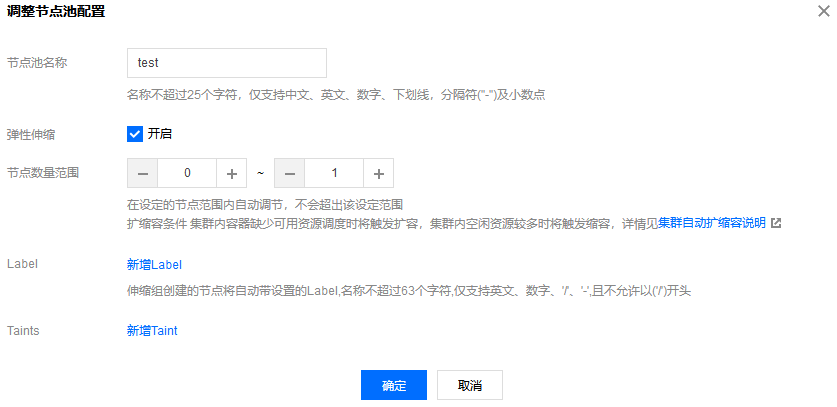Close the 调整节点池配置 dialog
Image resolution: width=837 pixels, height=407 pixels.
[824, 11]
